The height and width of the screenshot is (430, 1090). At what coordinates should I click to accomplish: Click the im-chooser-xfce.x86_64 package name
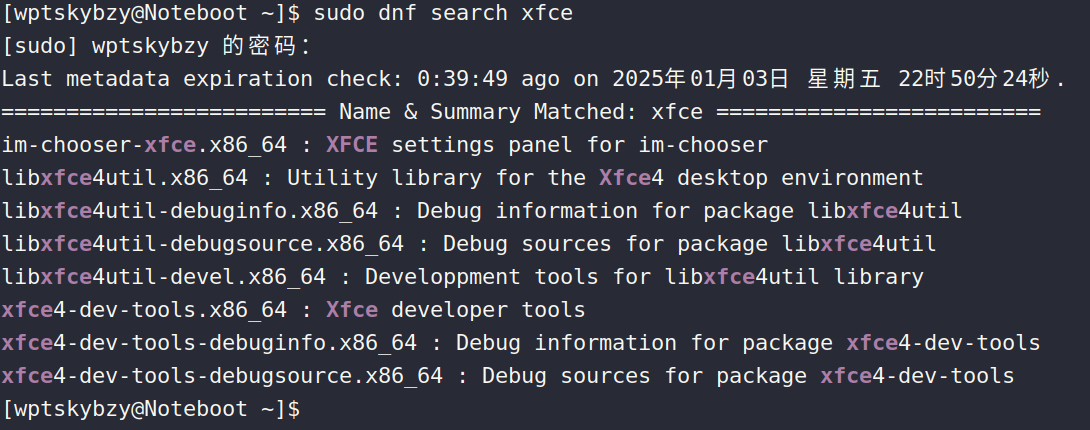click(145, 145)
